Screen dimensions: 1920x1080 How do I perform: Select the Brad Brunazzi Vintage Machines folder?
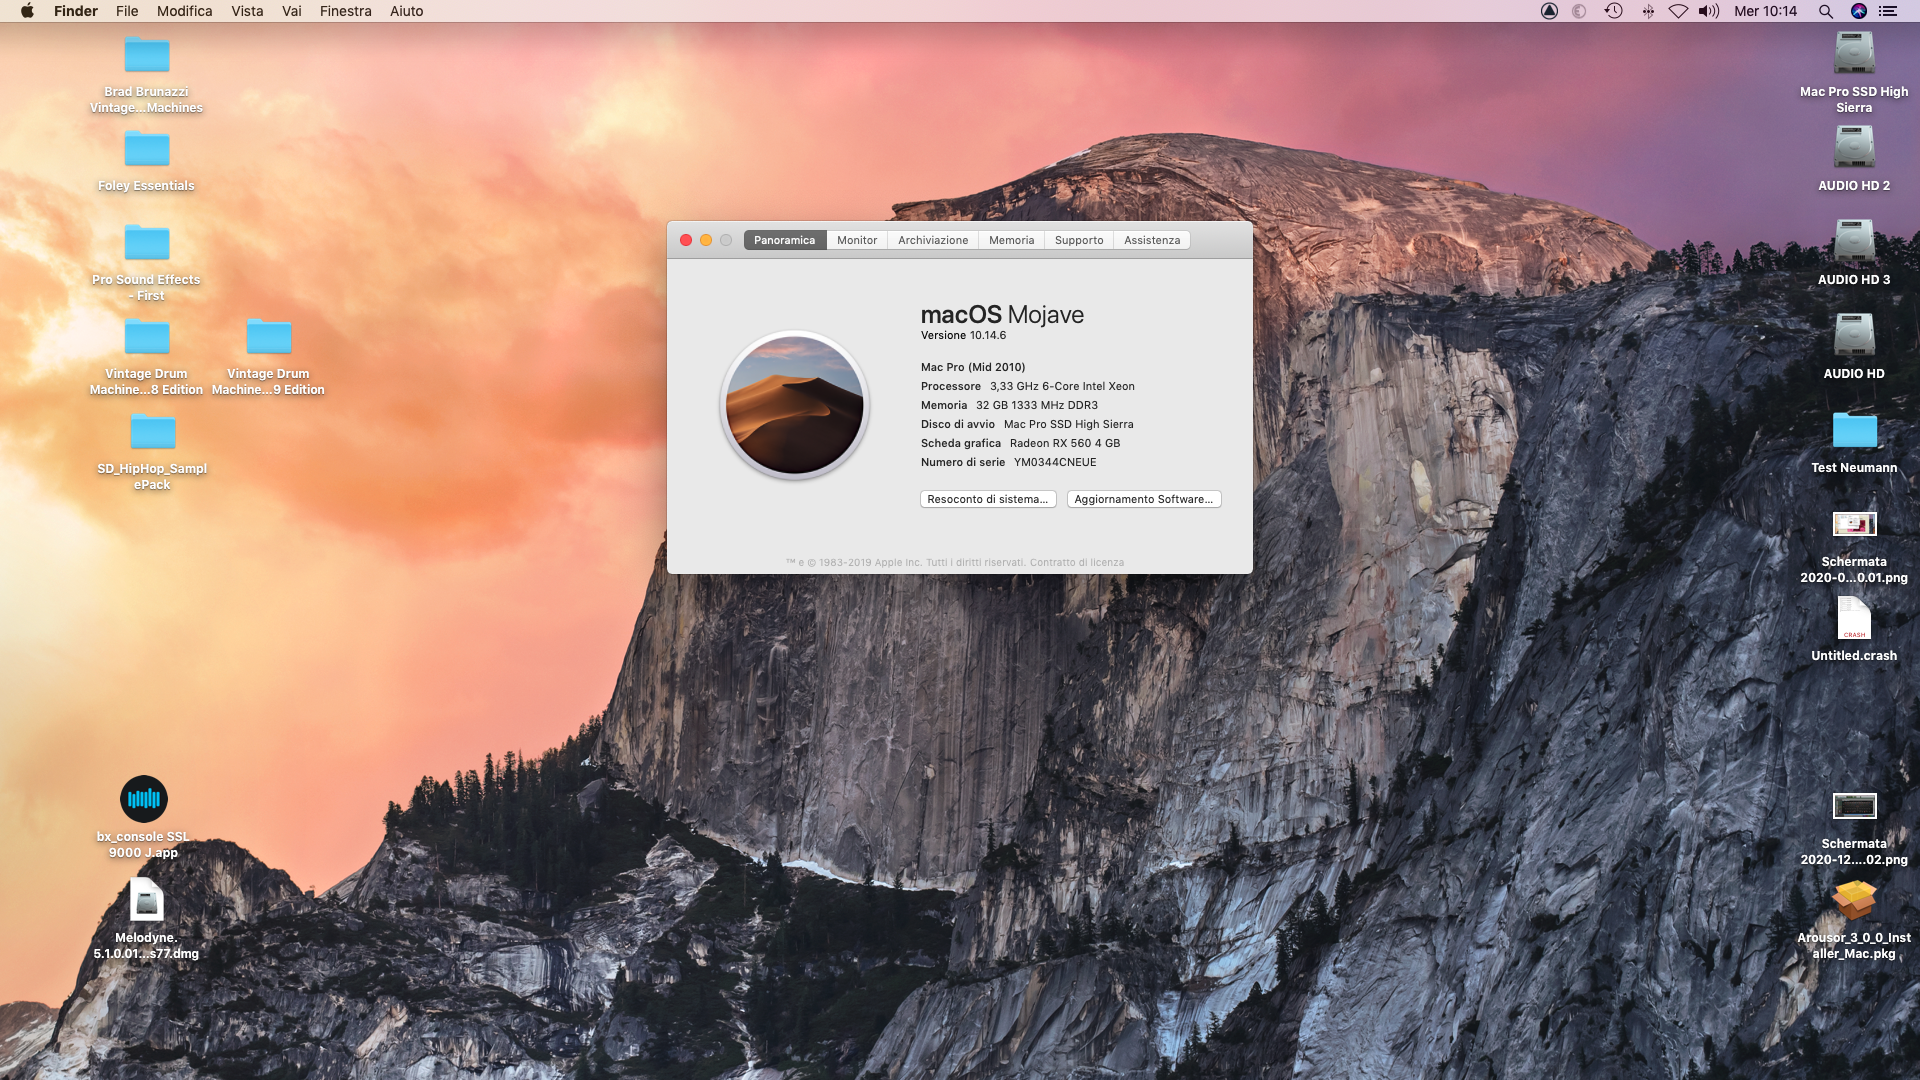[147, 56]
